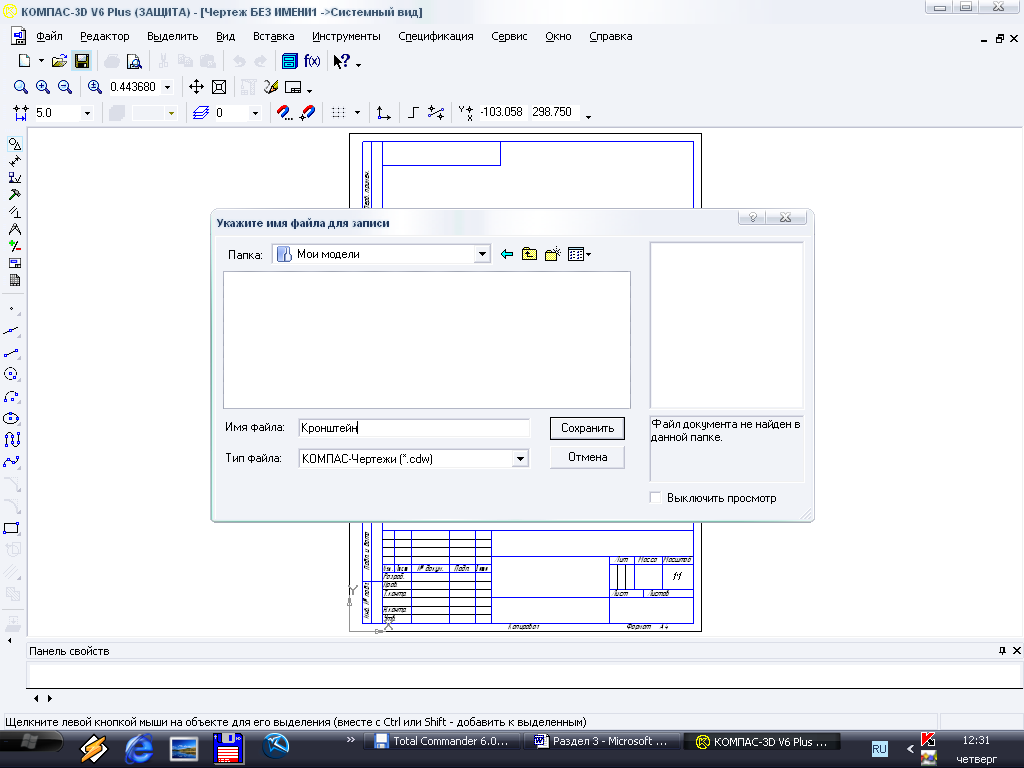The image size is (1024, 768).
Task: Open the Инструменты menu
Action: 346,36
